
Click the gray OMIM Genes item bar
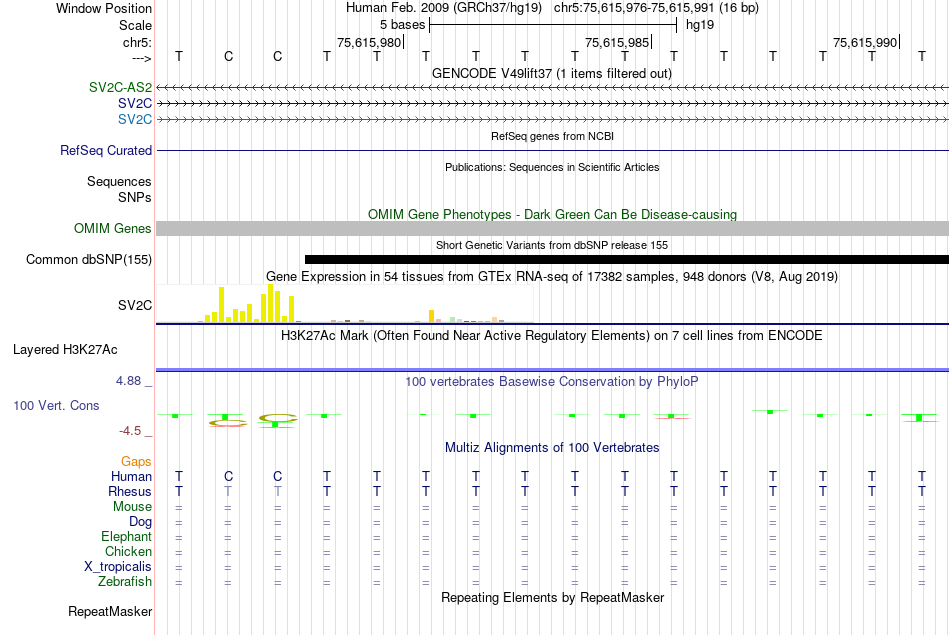553,228
